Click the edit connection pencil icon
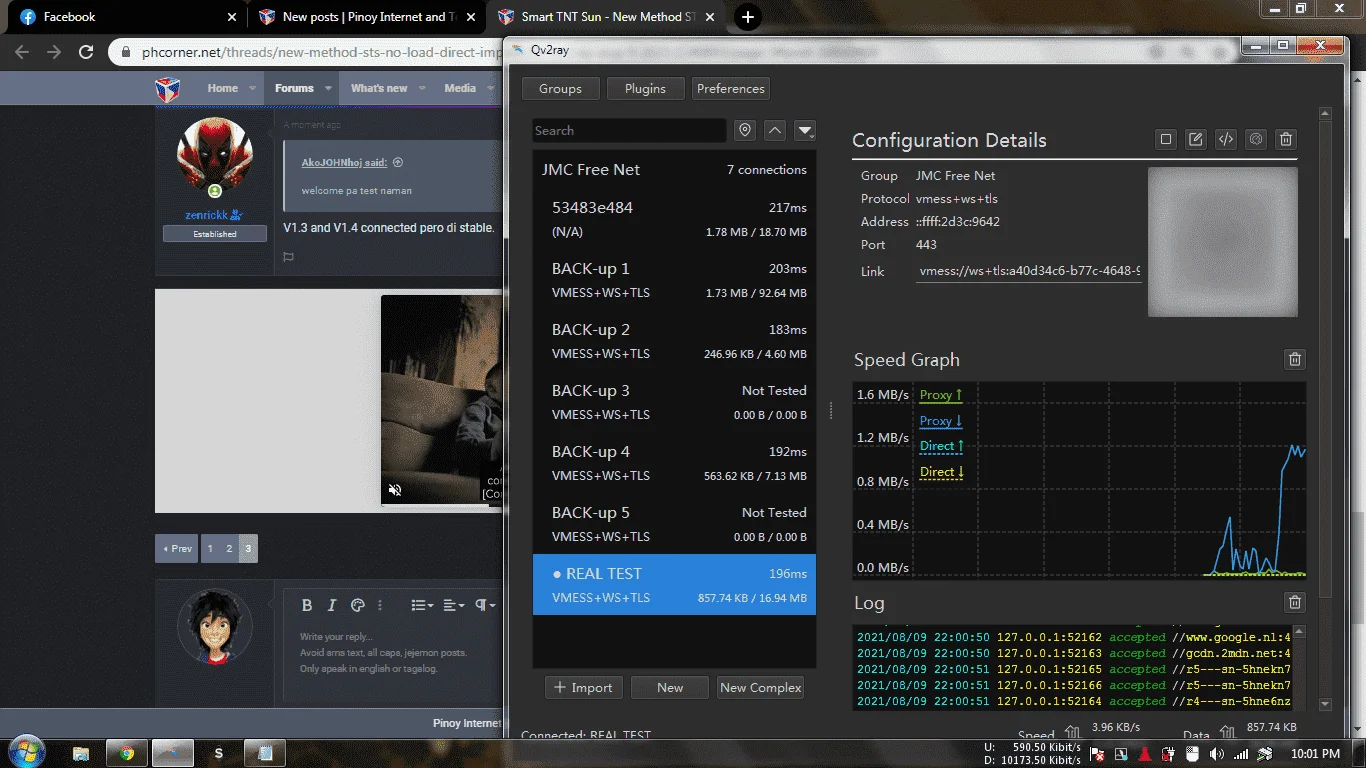This screenshot has width=1366, height=768. tap(1196, 140)
